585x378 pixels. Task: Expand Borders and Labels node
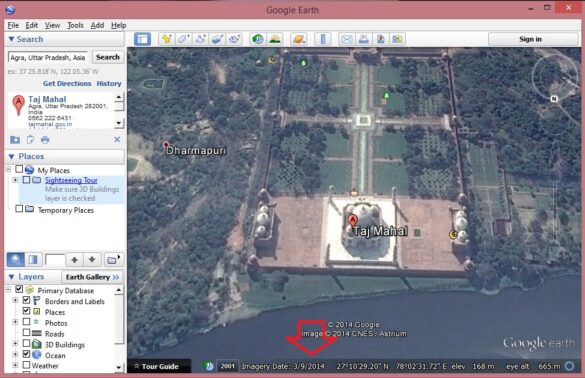tap(15, 300)
